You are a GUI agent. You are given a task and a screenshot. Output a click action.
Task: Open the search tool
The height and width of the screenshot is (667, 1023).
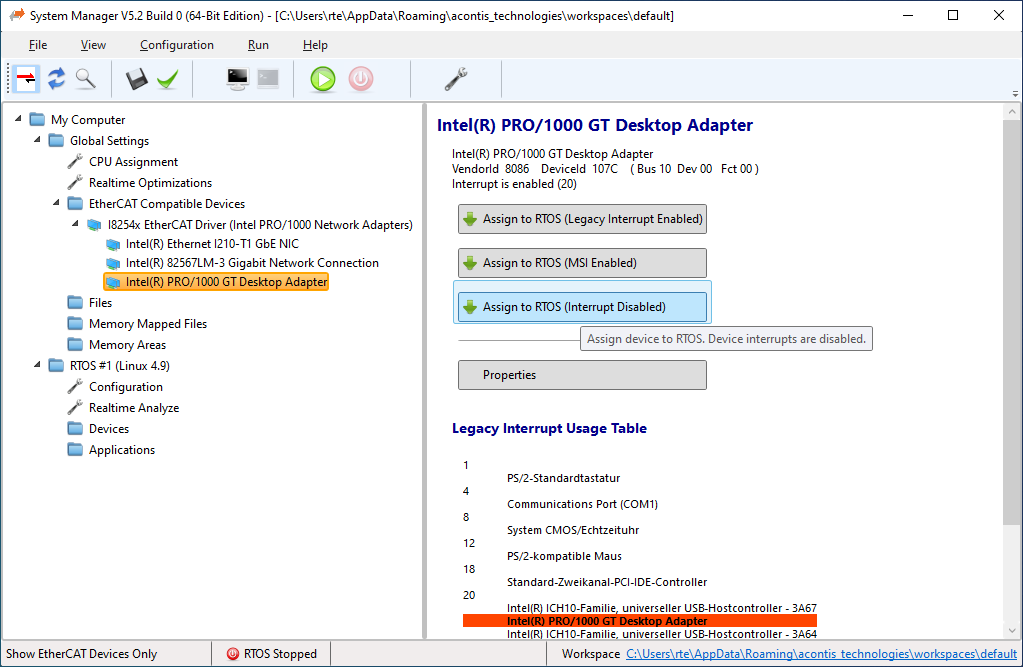tap(86, 79)
